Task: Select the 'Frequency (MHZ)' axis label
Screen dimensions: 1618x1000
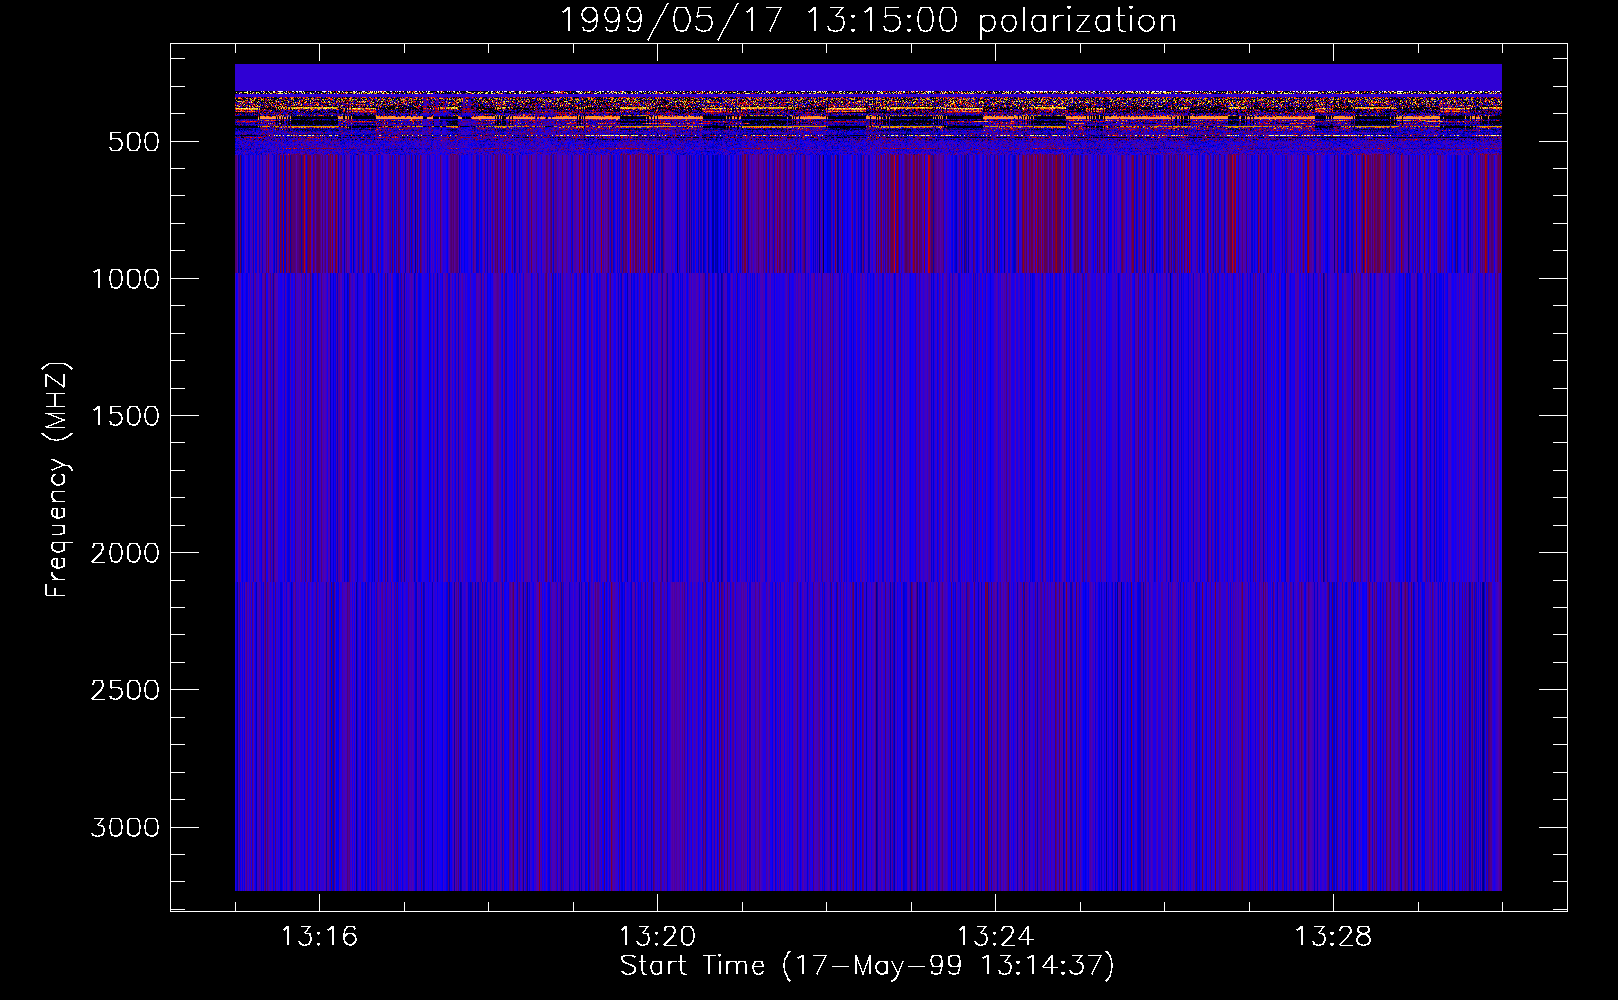Action: coord(57,480)
